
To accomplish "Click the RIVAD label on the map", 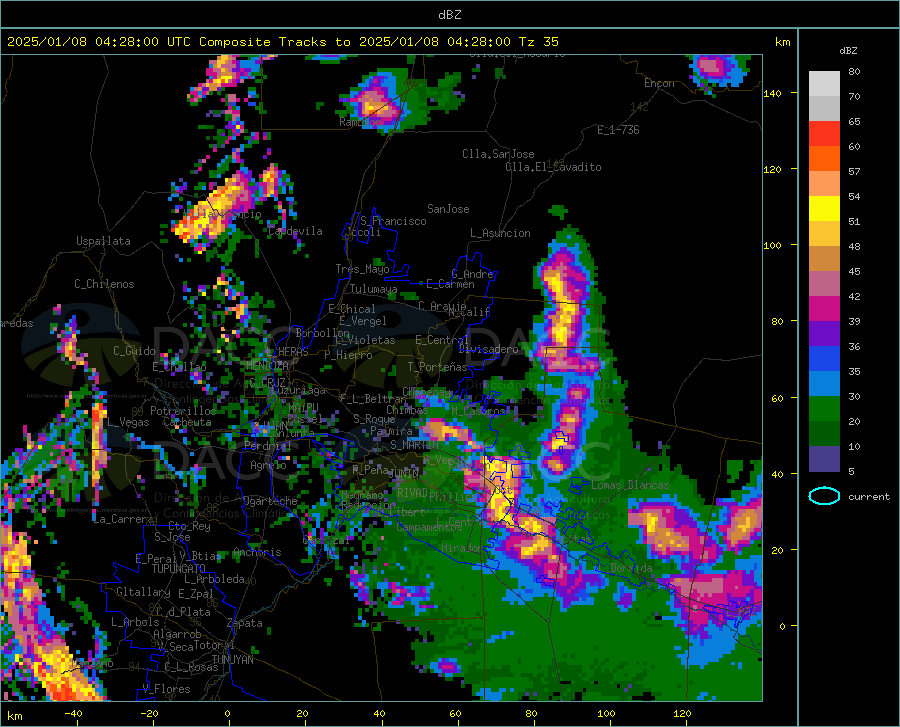I will (412, 493).
